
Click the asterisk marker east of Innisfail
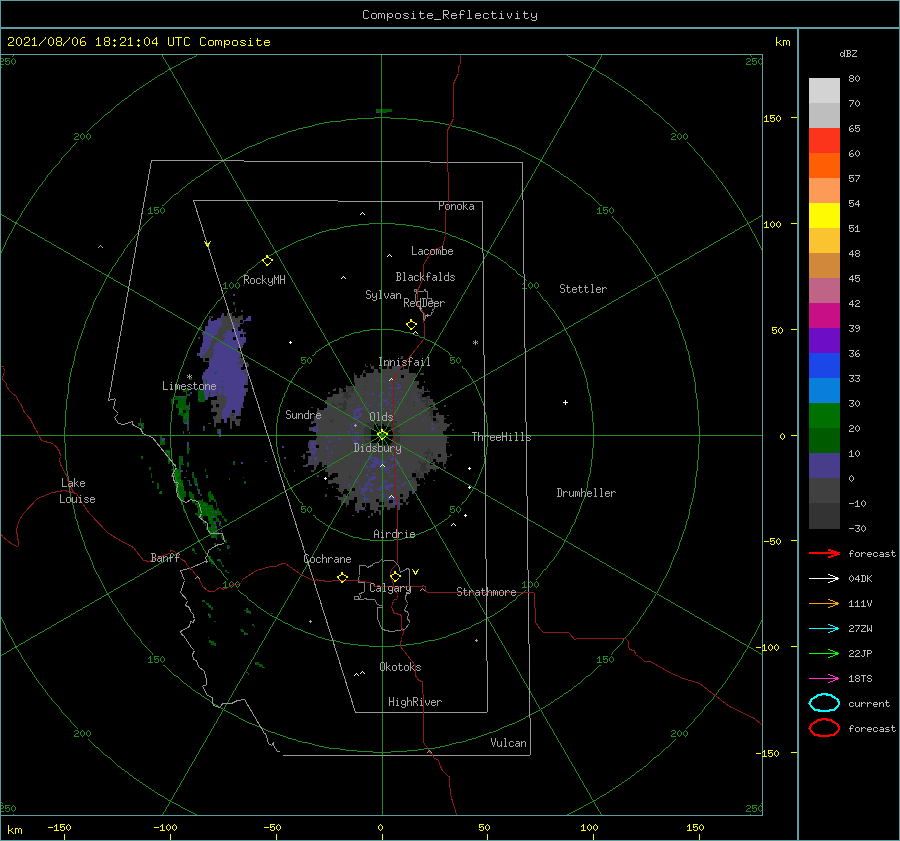(475, 343)
